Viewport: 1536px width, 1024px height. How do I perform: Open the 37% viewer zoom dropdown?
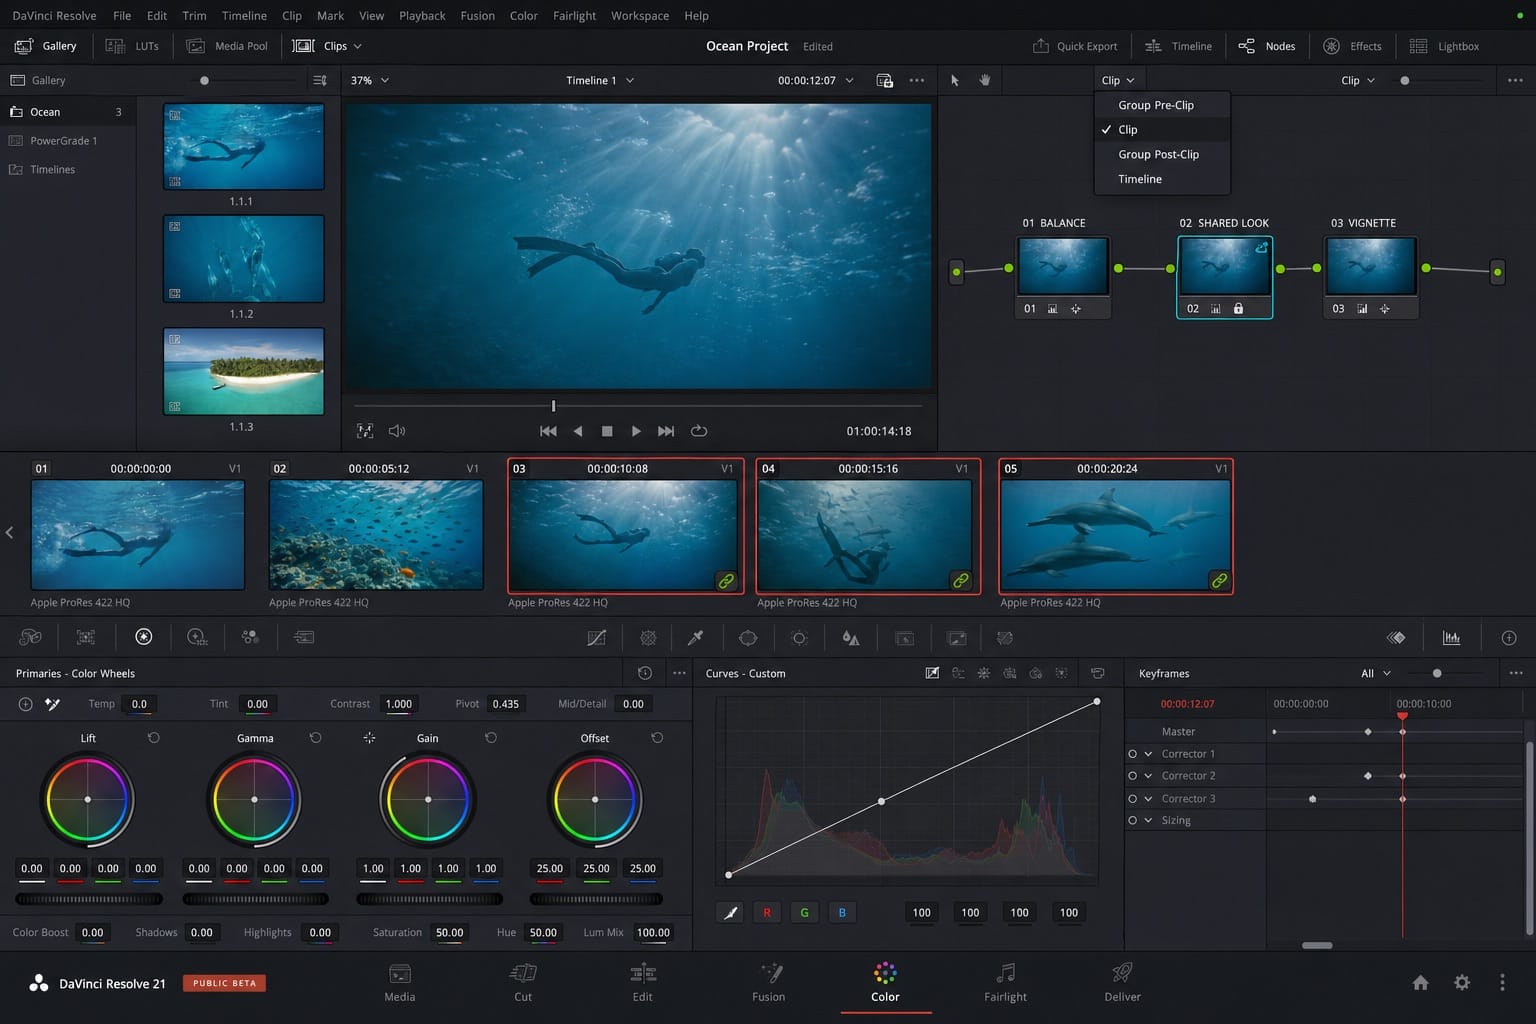point(370,80)
